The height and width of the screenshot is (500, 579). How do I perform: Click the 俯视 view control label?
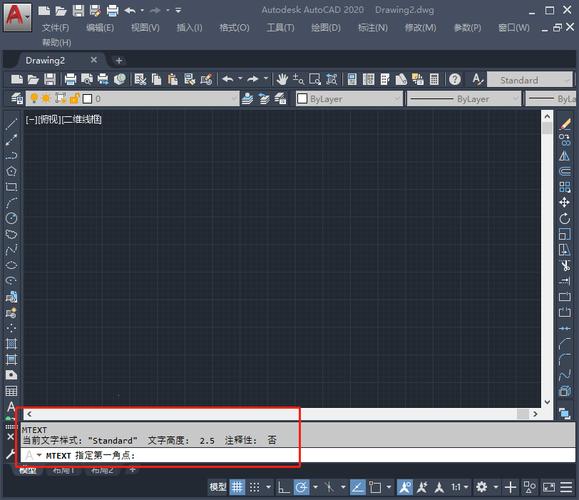pos(49,119)
